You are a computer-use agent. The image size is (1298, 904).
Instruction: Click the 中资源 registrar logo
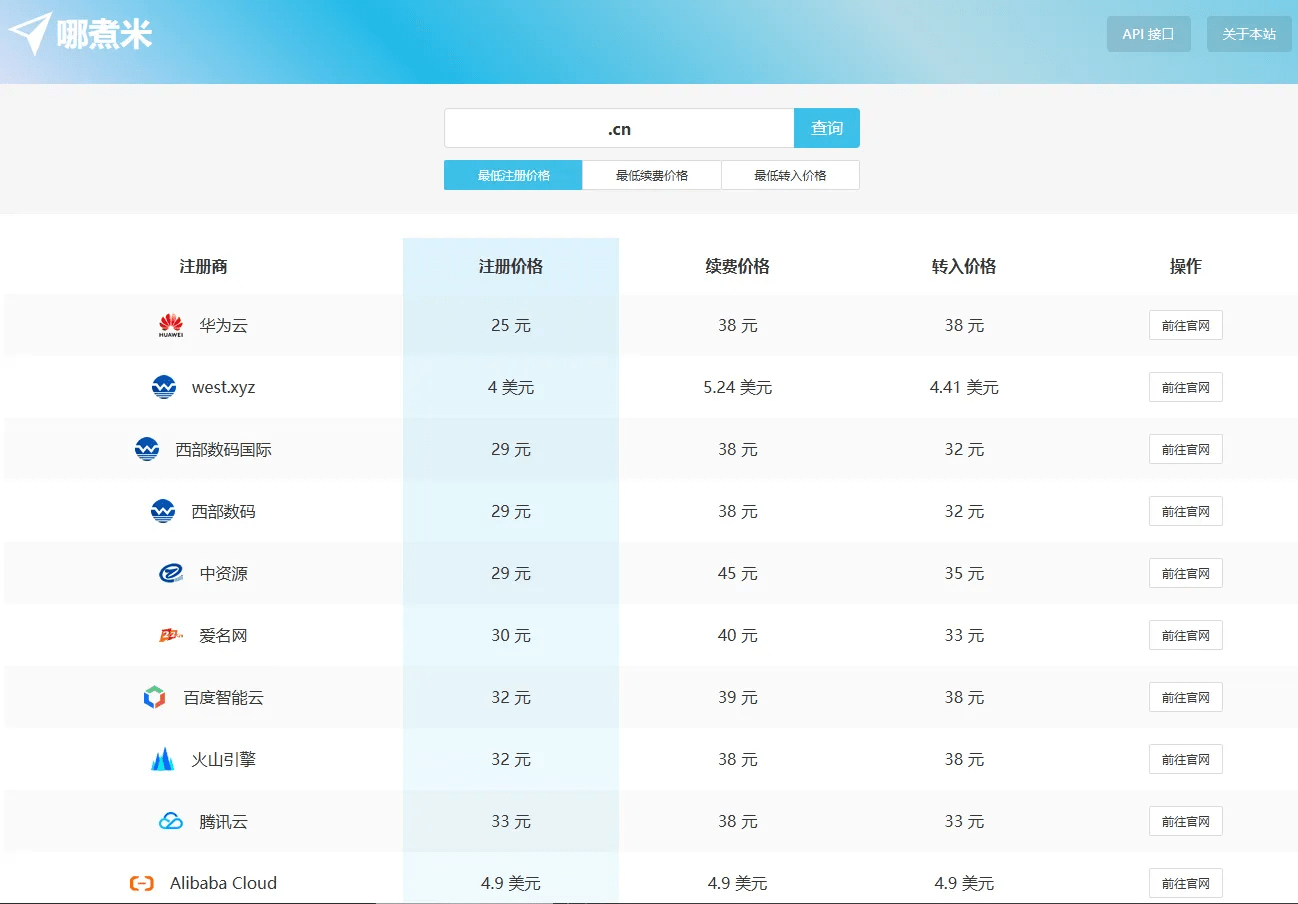(171, 574)
